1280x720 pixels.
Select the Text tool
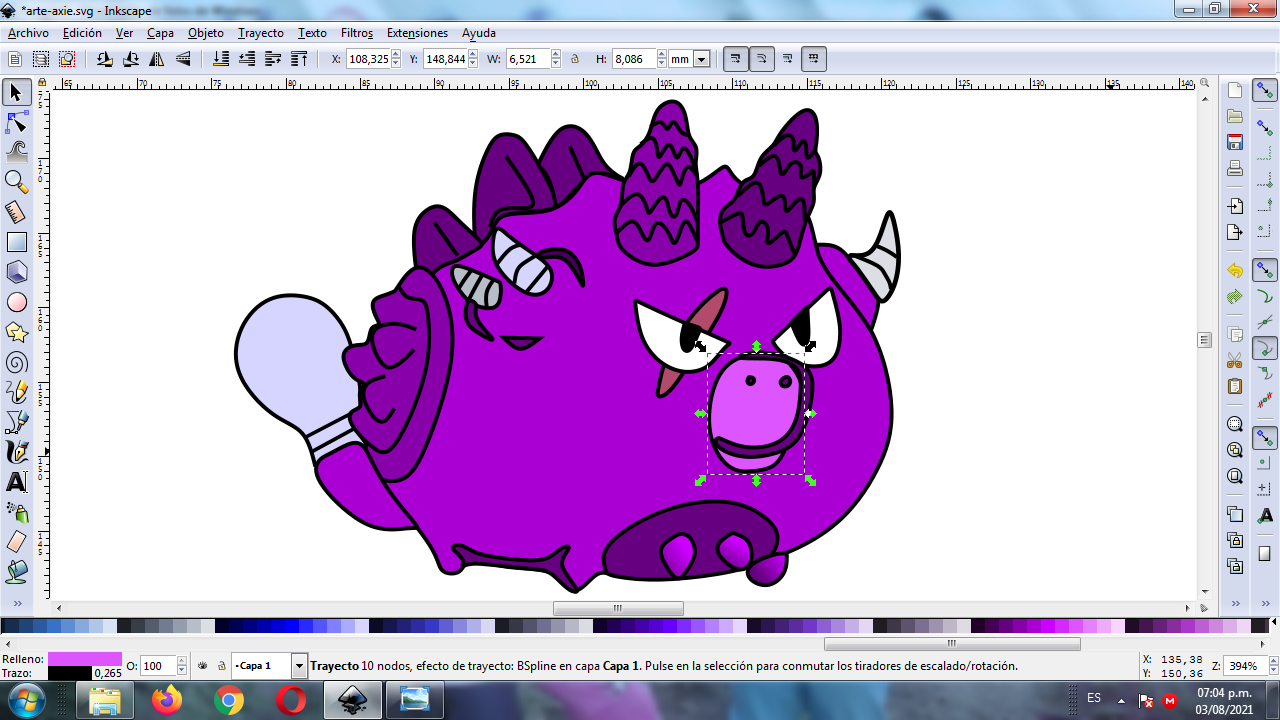click(16, 482)
